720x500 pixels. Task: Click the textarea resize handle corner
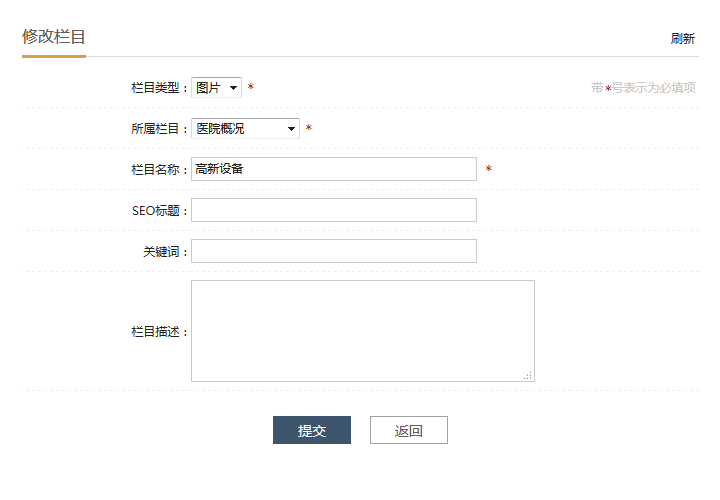pos(528,375)
